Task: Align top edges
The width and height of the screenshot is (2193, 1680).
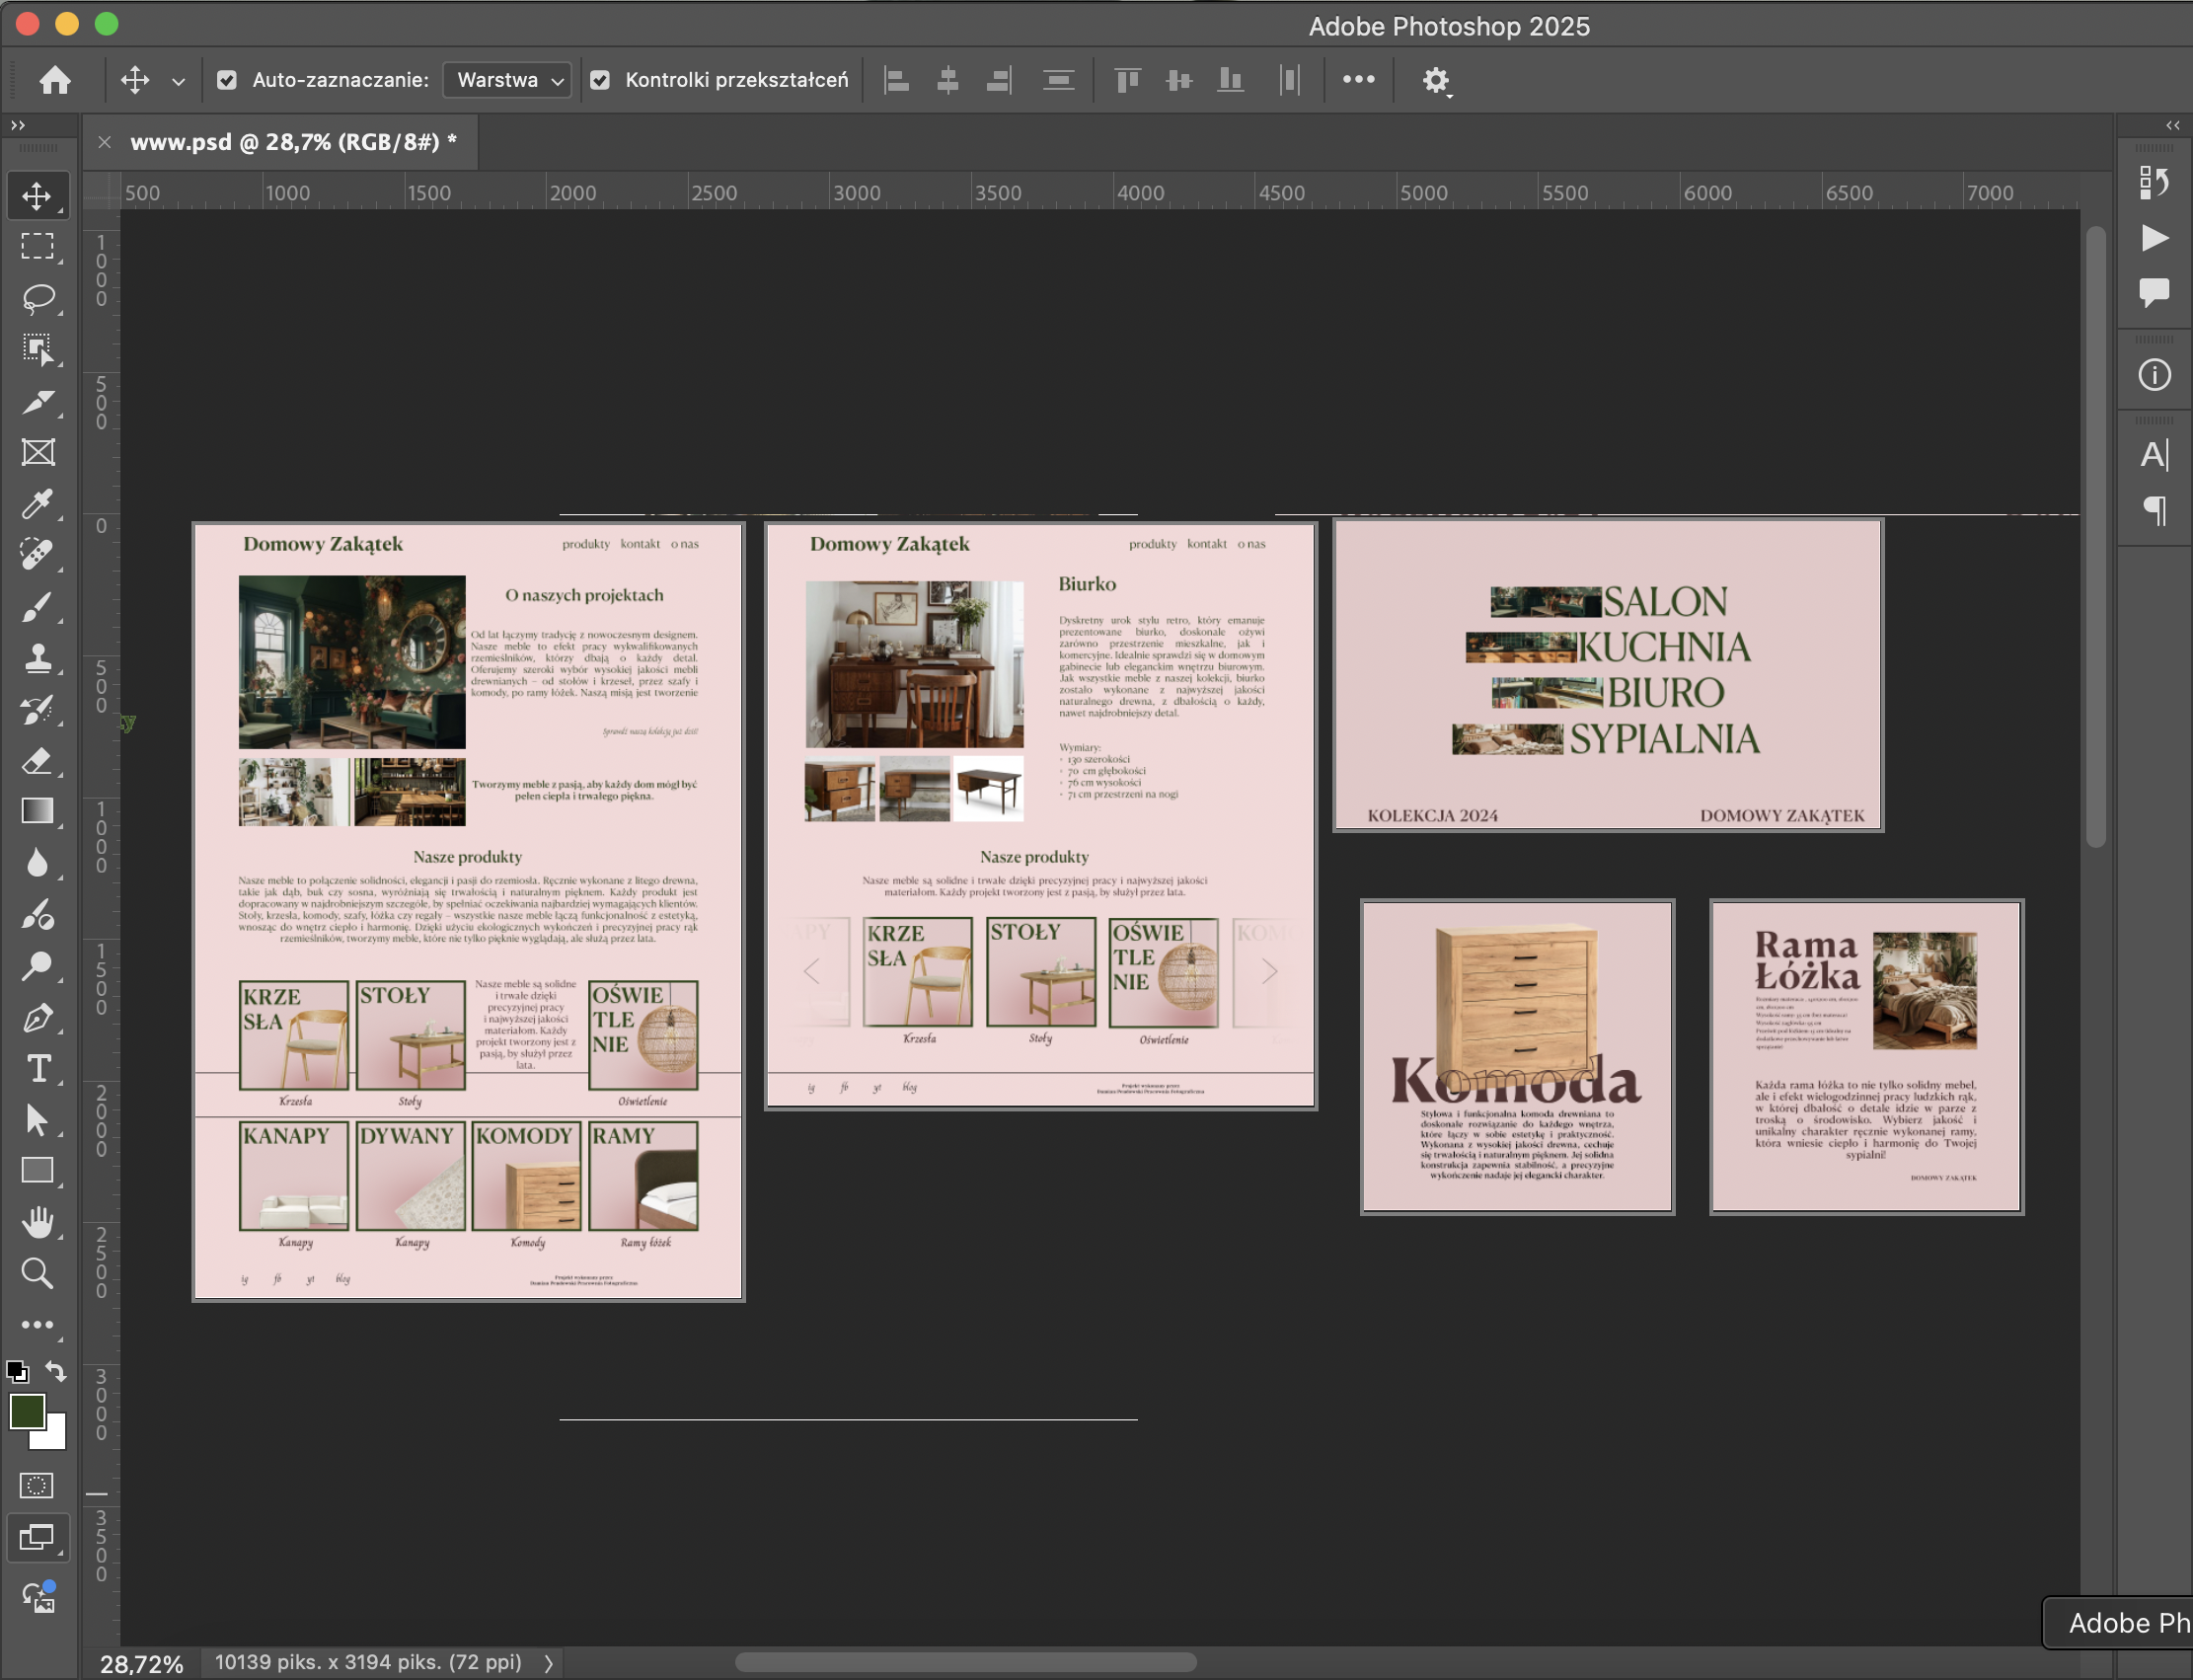Action: (1128, 80)
